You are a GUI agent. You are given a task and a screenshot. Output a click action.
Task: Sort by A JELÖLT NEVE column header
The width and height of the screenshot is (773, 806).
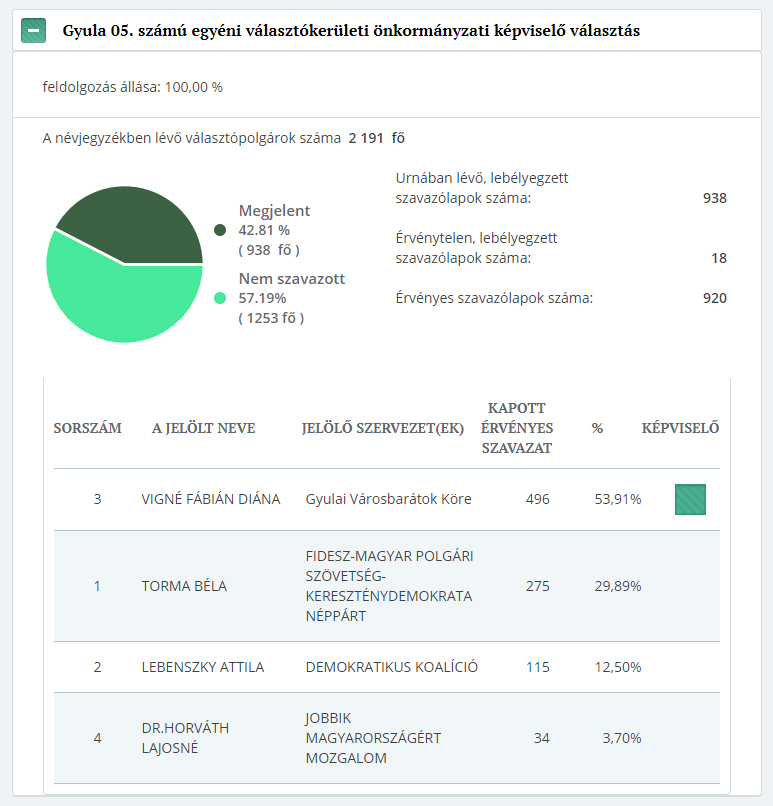203,428
